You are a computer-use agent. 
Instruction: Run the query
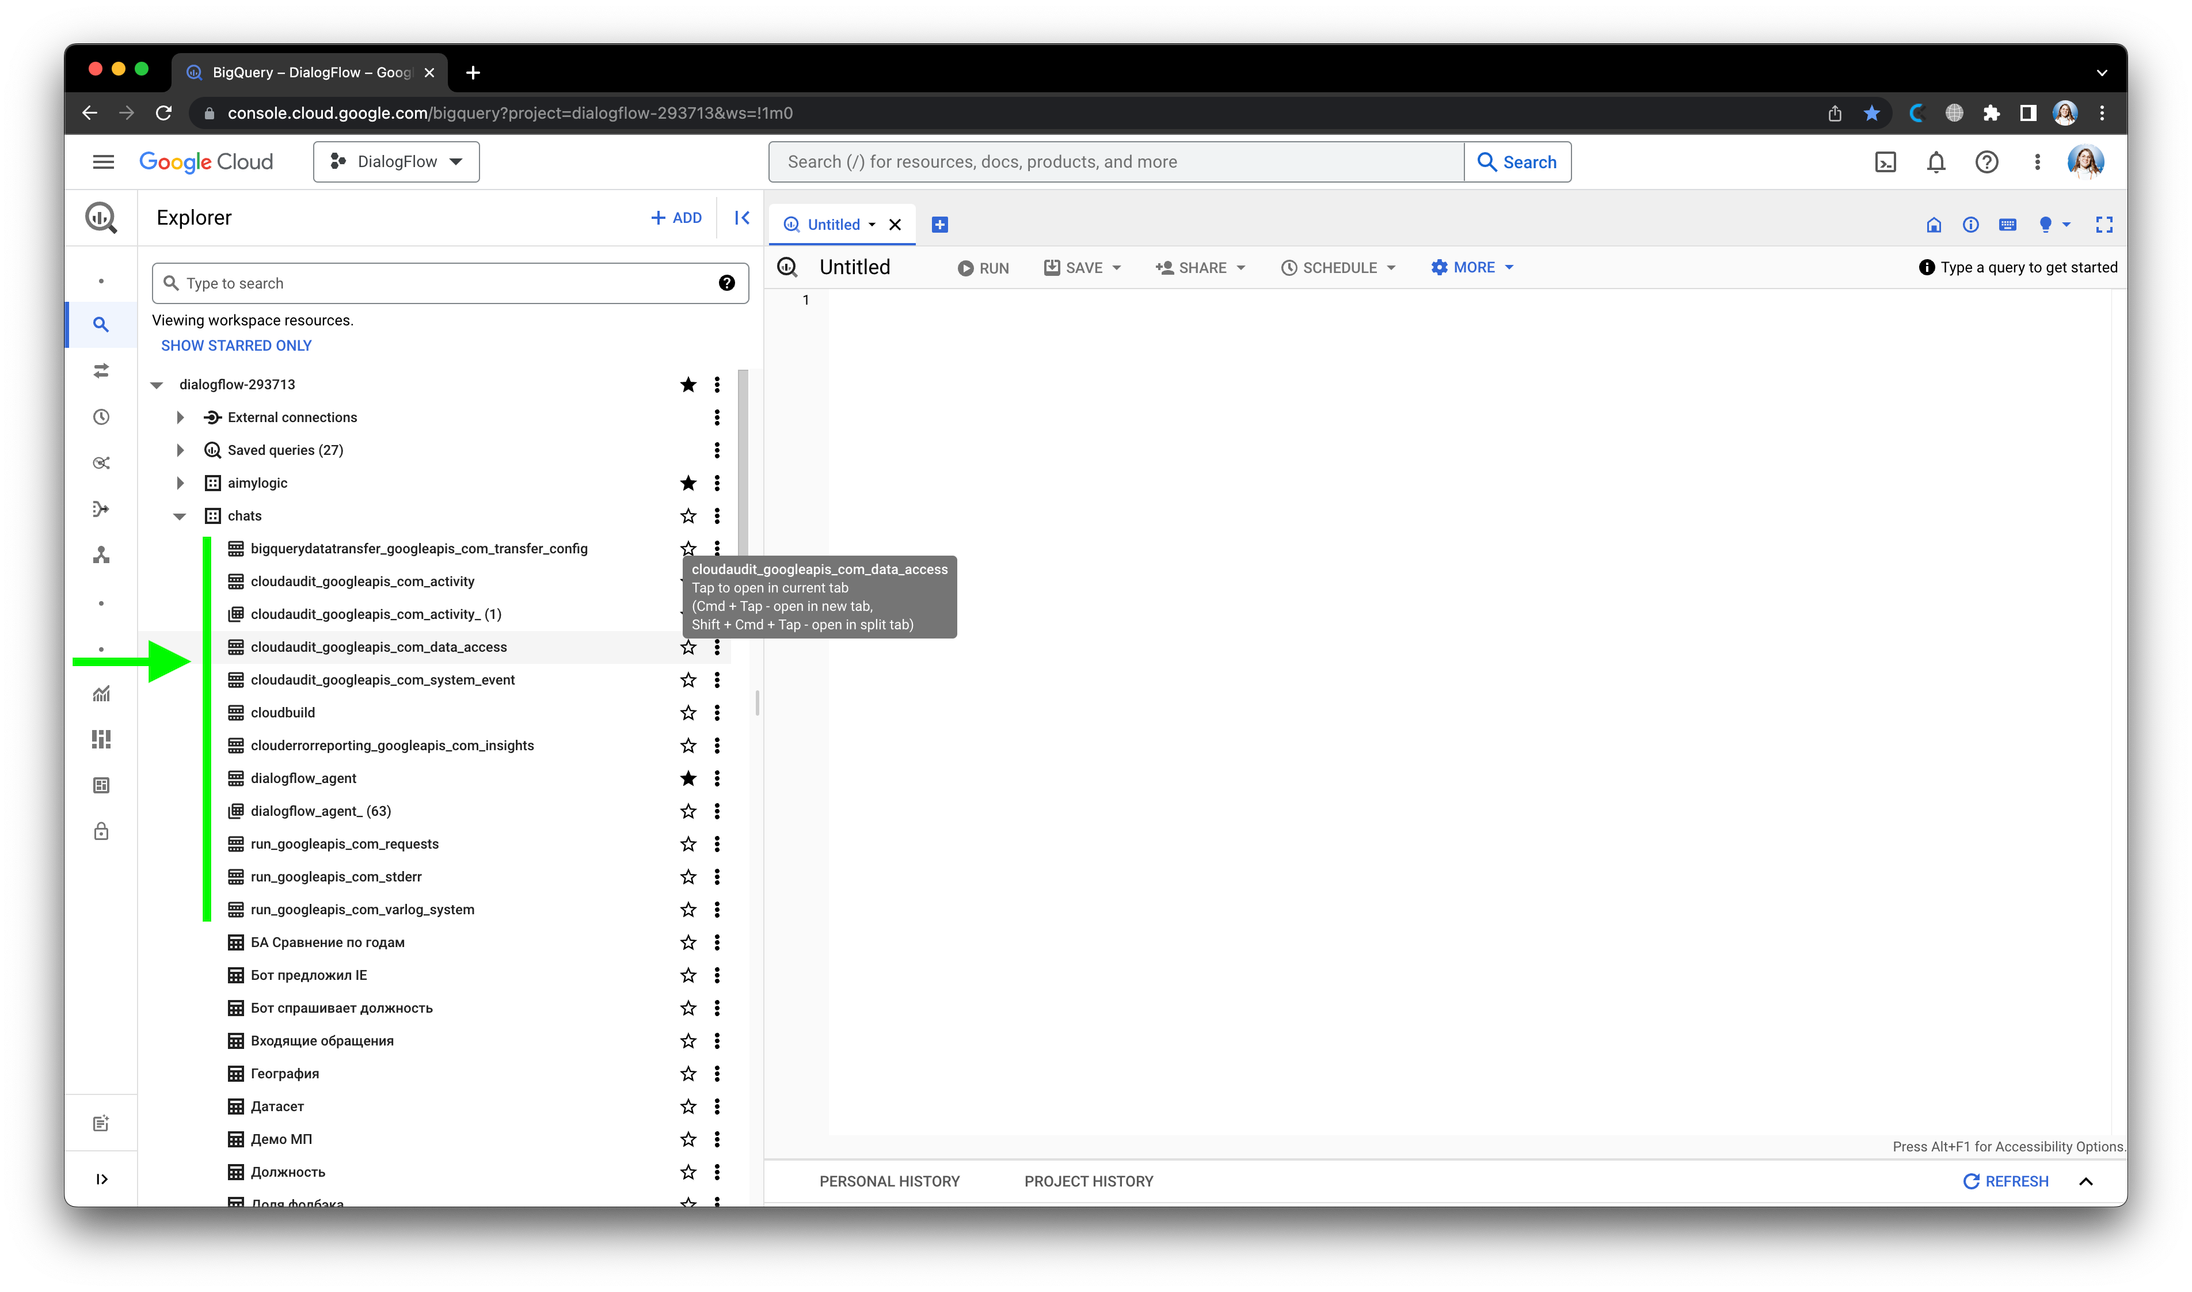983,268
